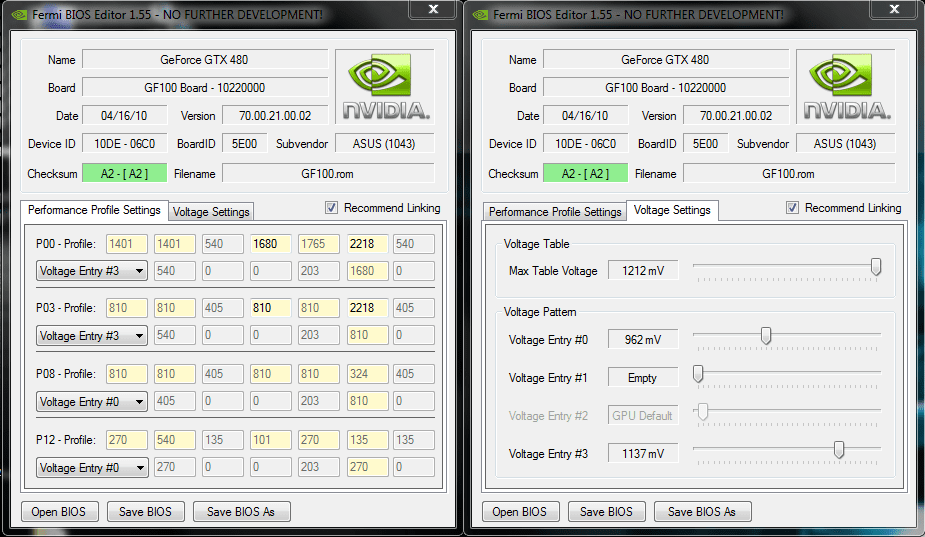Click the NVIDIA logo in left window
The height and width of the screenshot is (537, 925).
click(x=385, y=87)
